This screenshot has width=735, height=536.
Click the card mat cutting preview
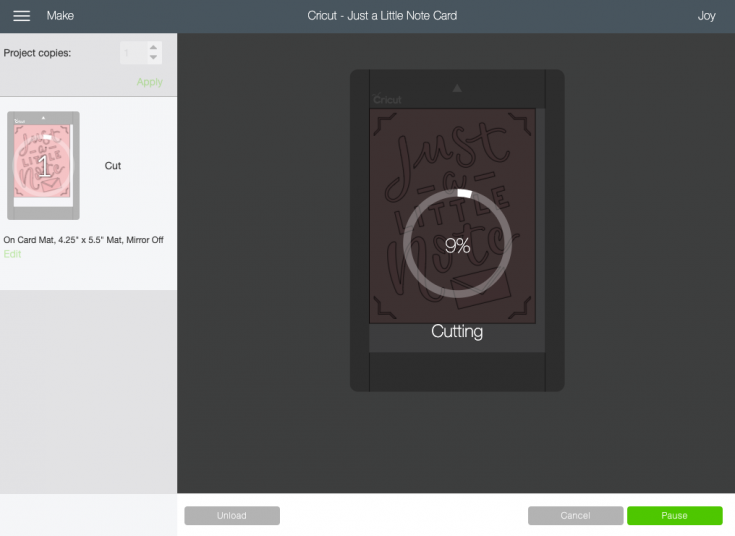click(457, 230)
